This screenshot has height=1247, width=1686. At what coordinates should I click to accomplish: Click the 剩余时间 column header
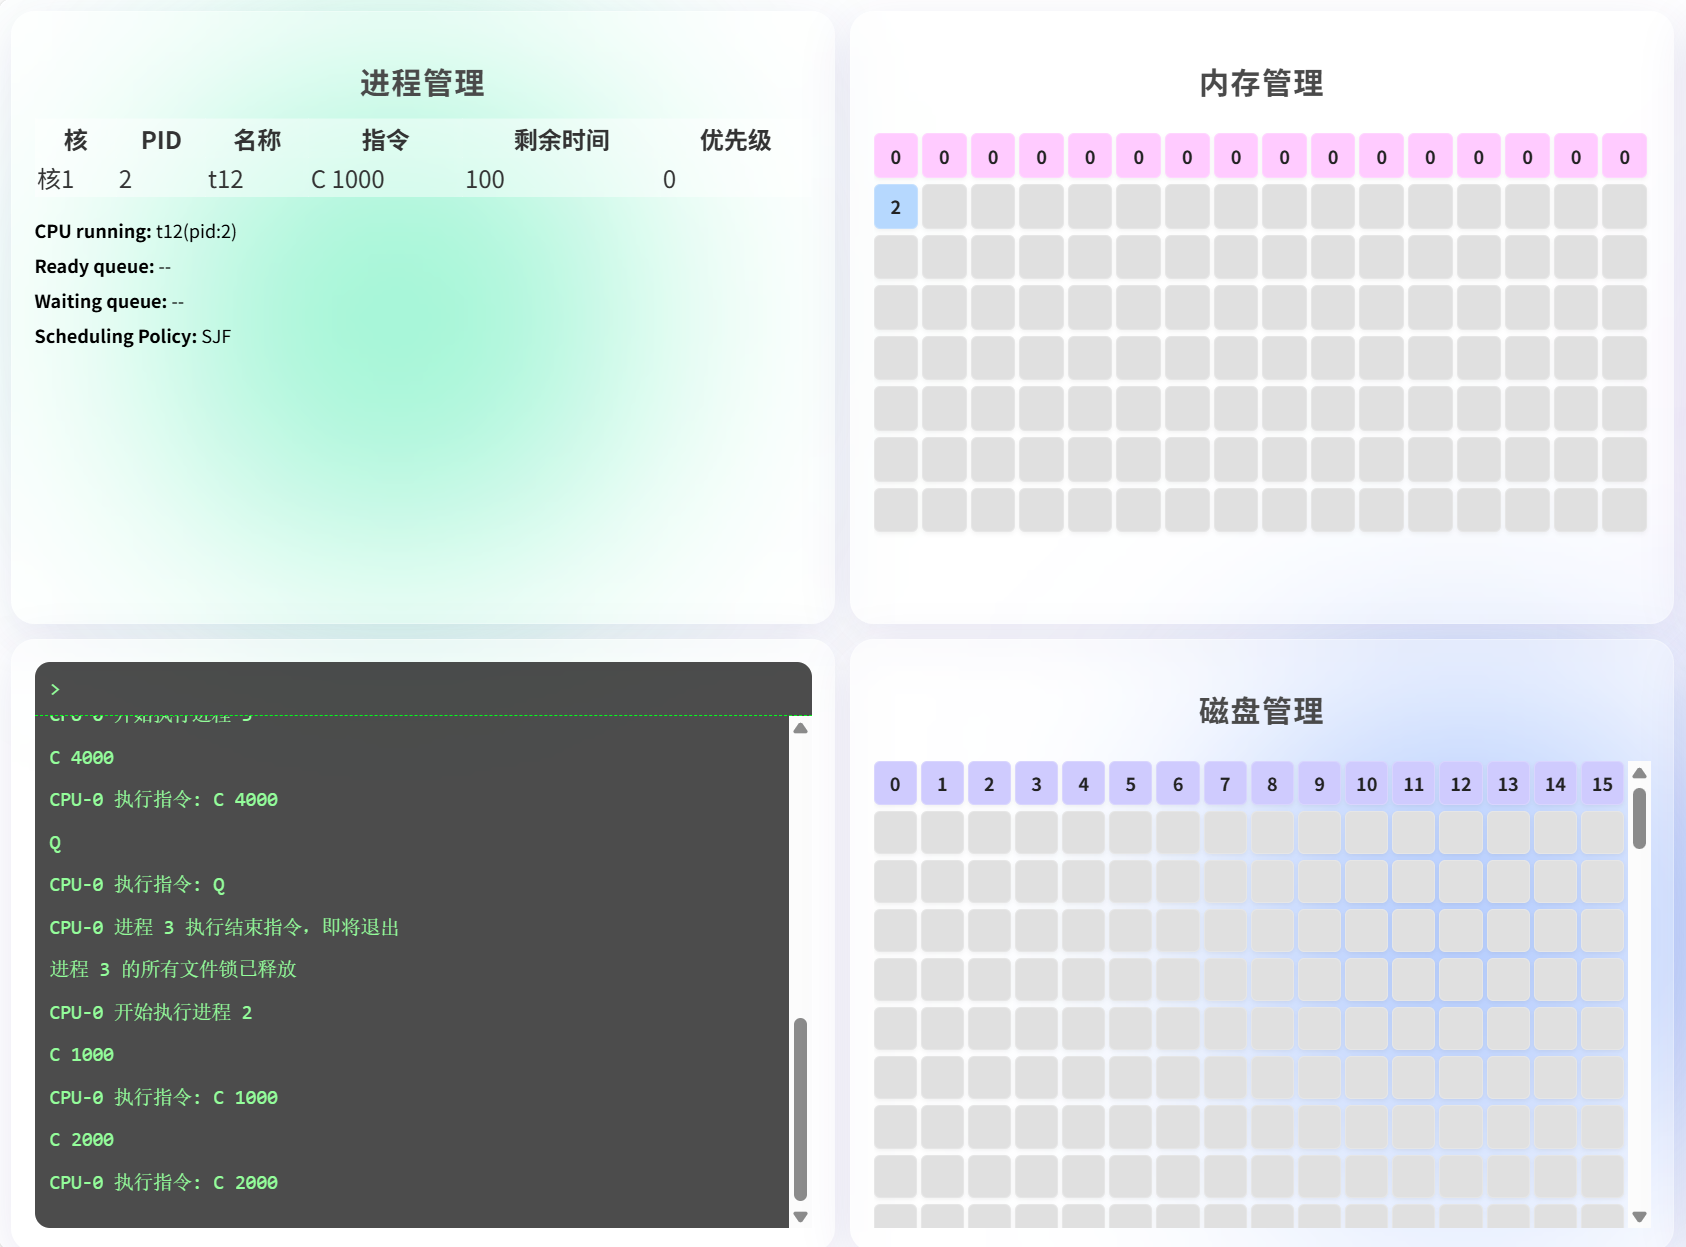561,140
